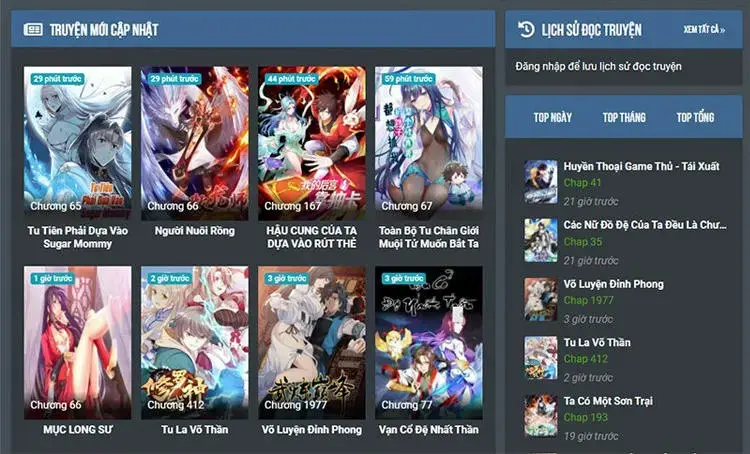Click Tu La Võ Thần in top ranking list
The width and height of the screenshot is (750, 454).
[x=597, y=343]
